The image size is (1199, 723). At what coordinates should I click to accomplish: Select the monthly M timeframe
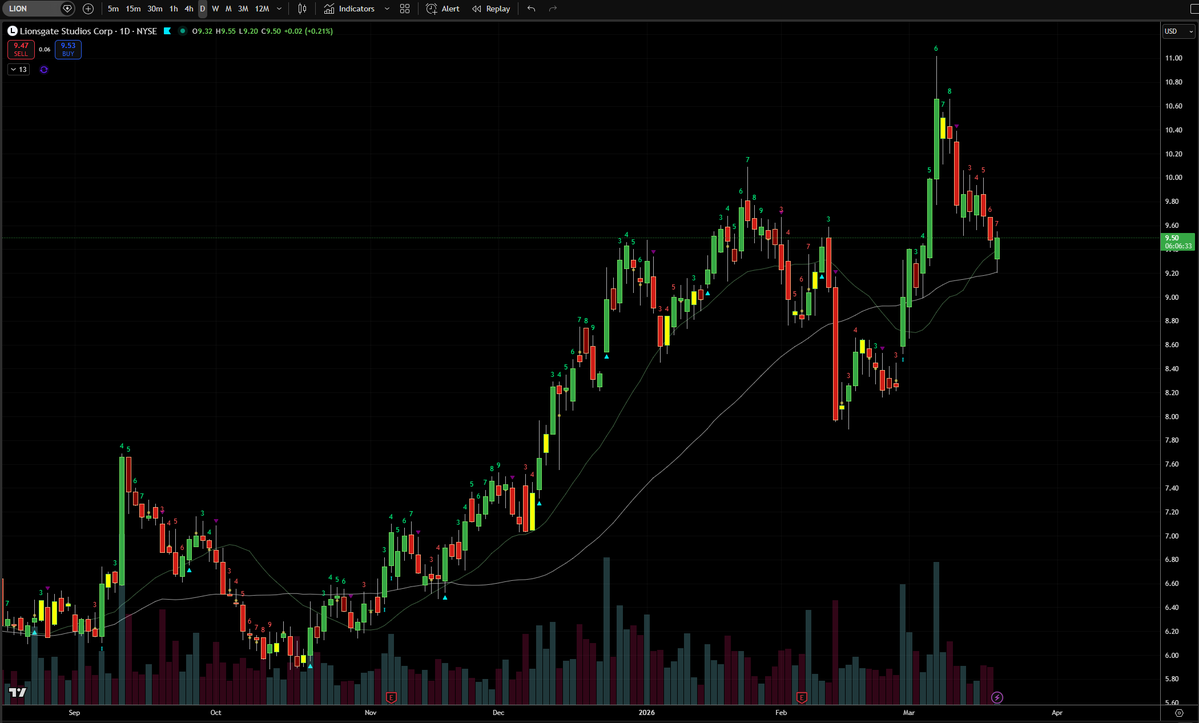pos(228,8)
